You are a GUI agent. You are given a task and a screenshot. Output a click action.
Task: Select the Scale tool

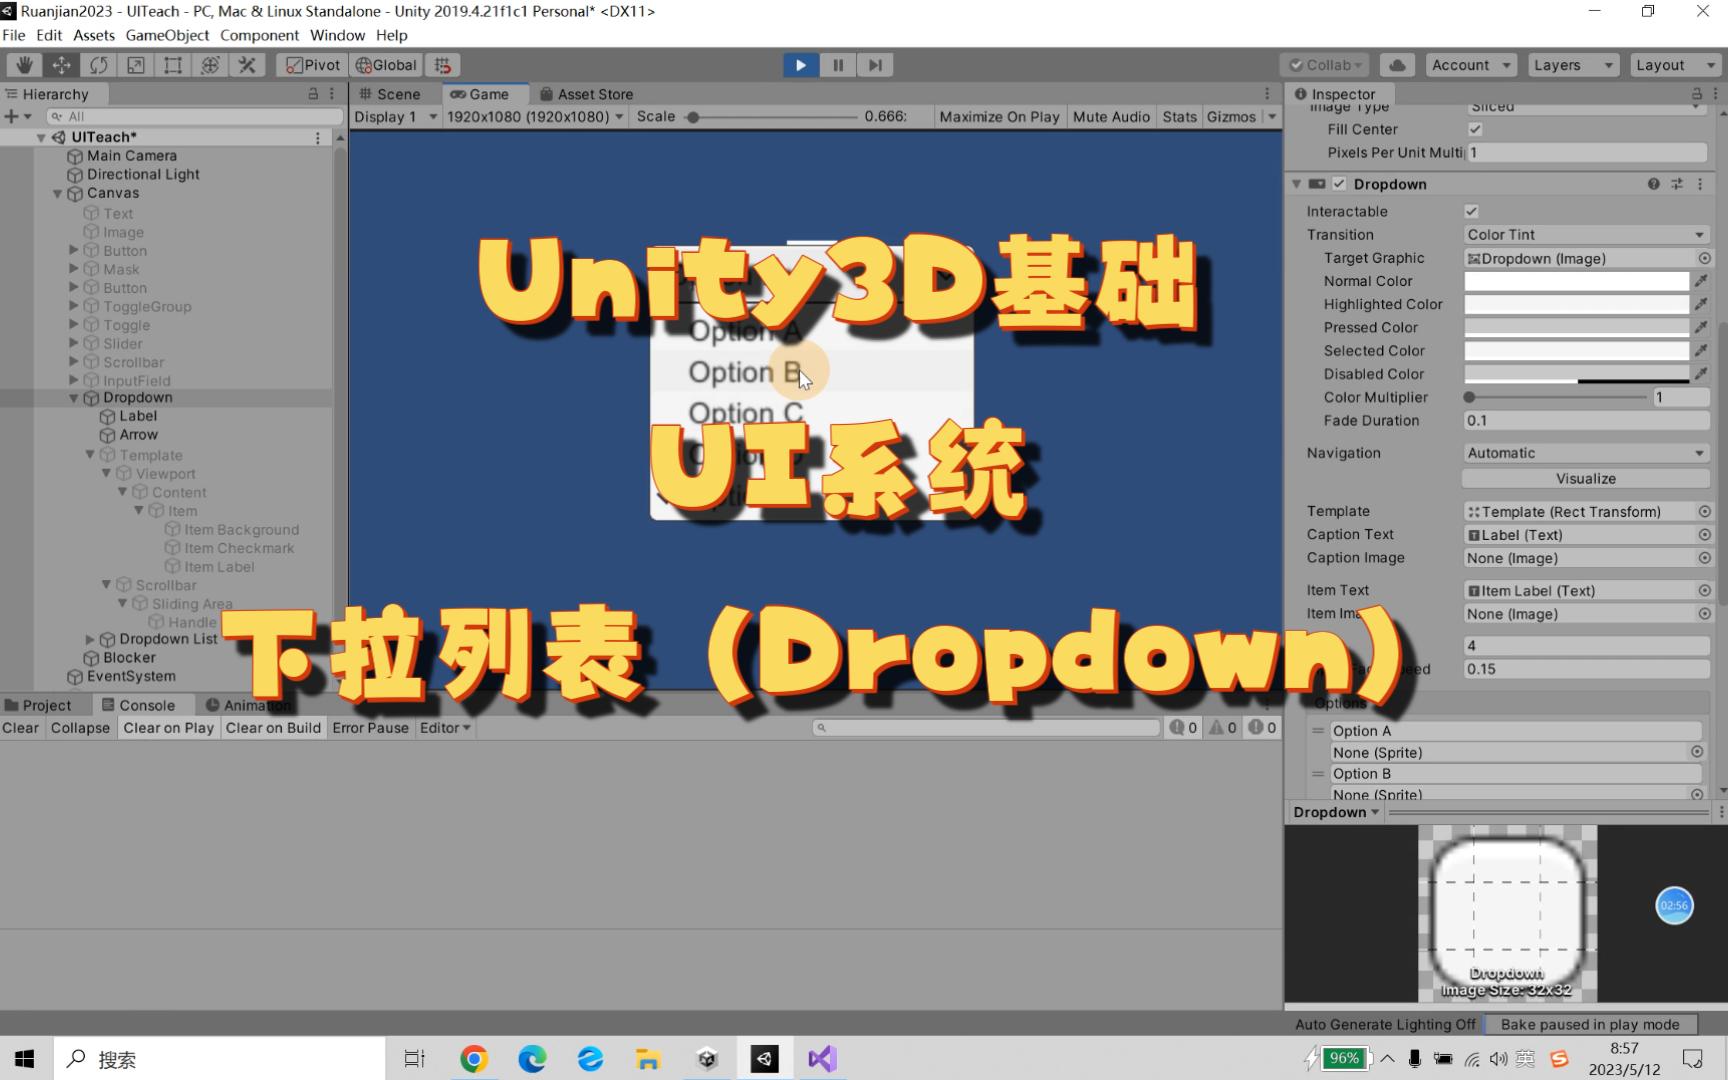[x=135, y=65]
